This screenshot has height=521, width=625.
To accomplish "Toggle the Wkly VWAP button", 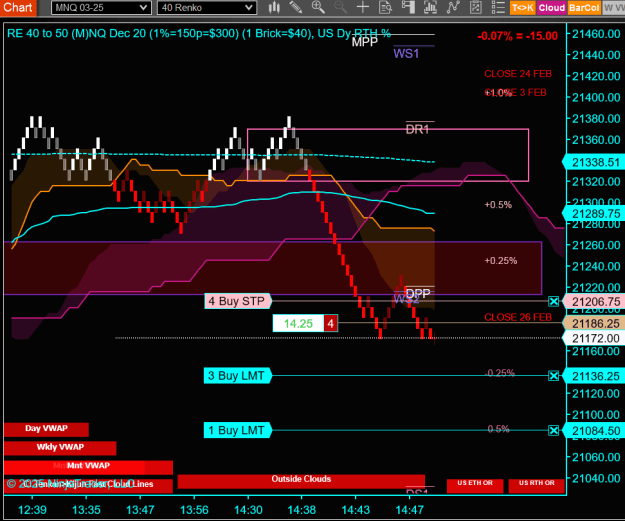I will [x=60, y=448].
